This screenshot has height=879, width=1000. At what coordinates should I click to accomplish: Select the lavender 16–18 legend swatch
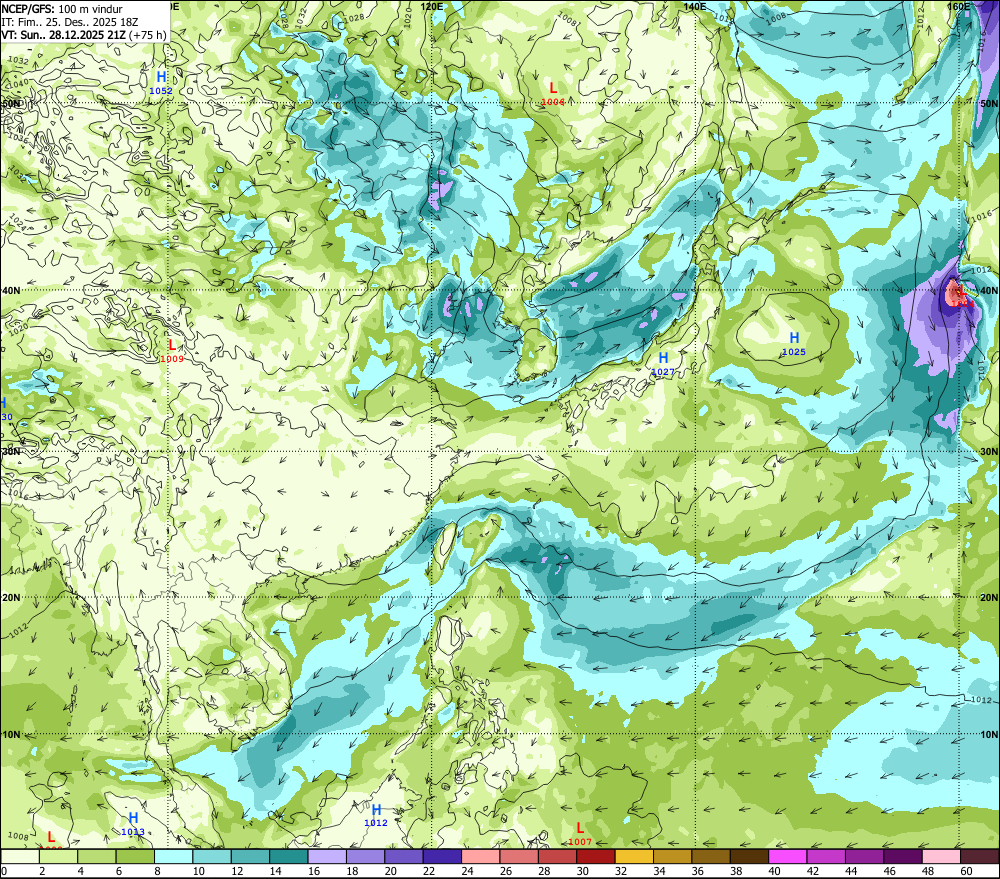tap(327, 856)
